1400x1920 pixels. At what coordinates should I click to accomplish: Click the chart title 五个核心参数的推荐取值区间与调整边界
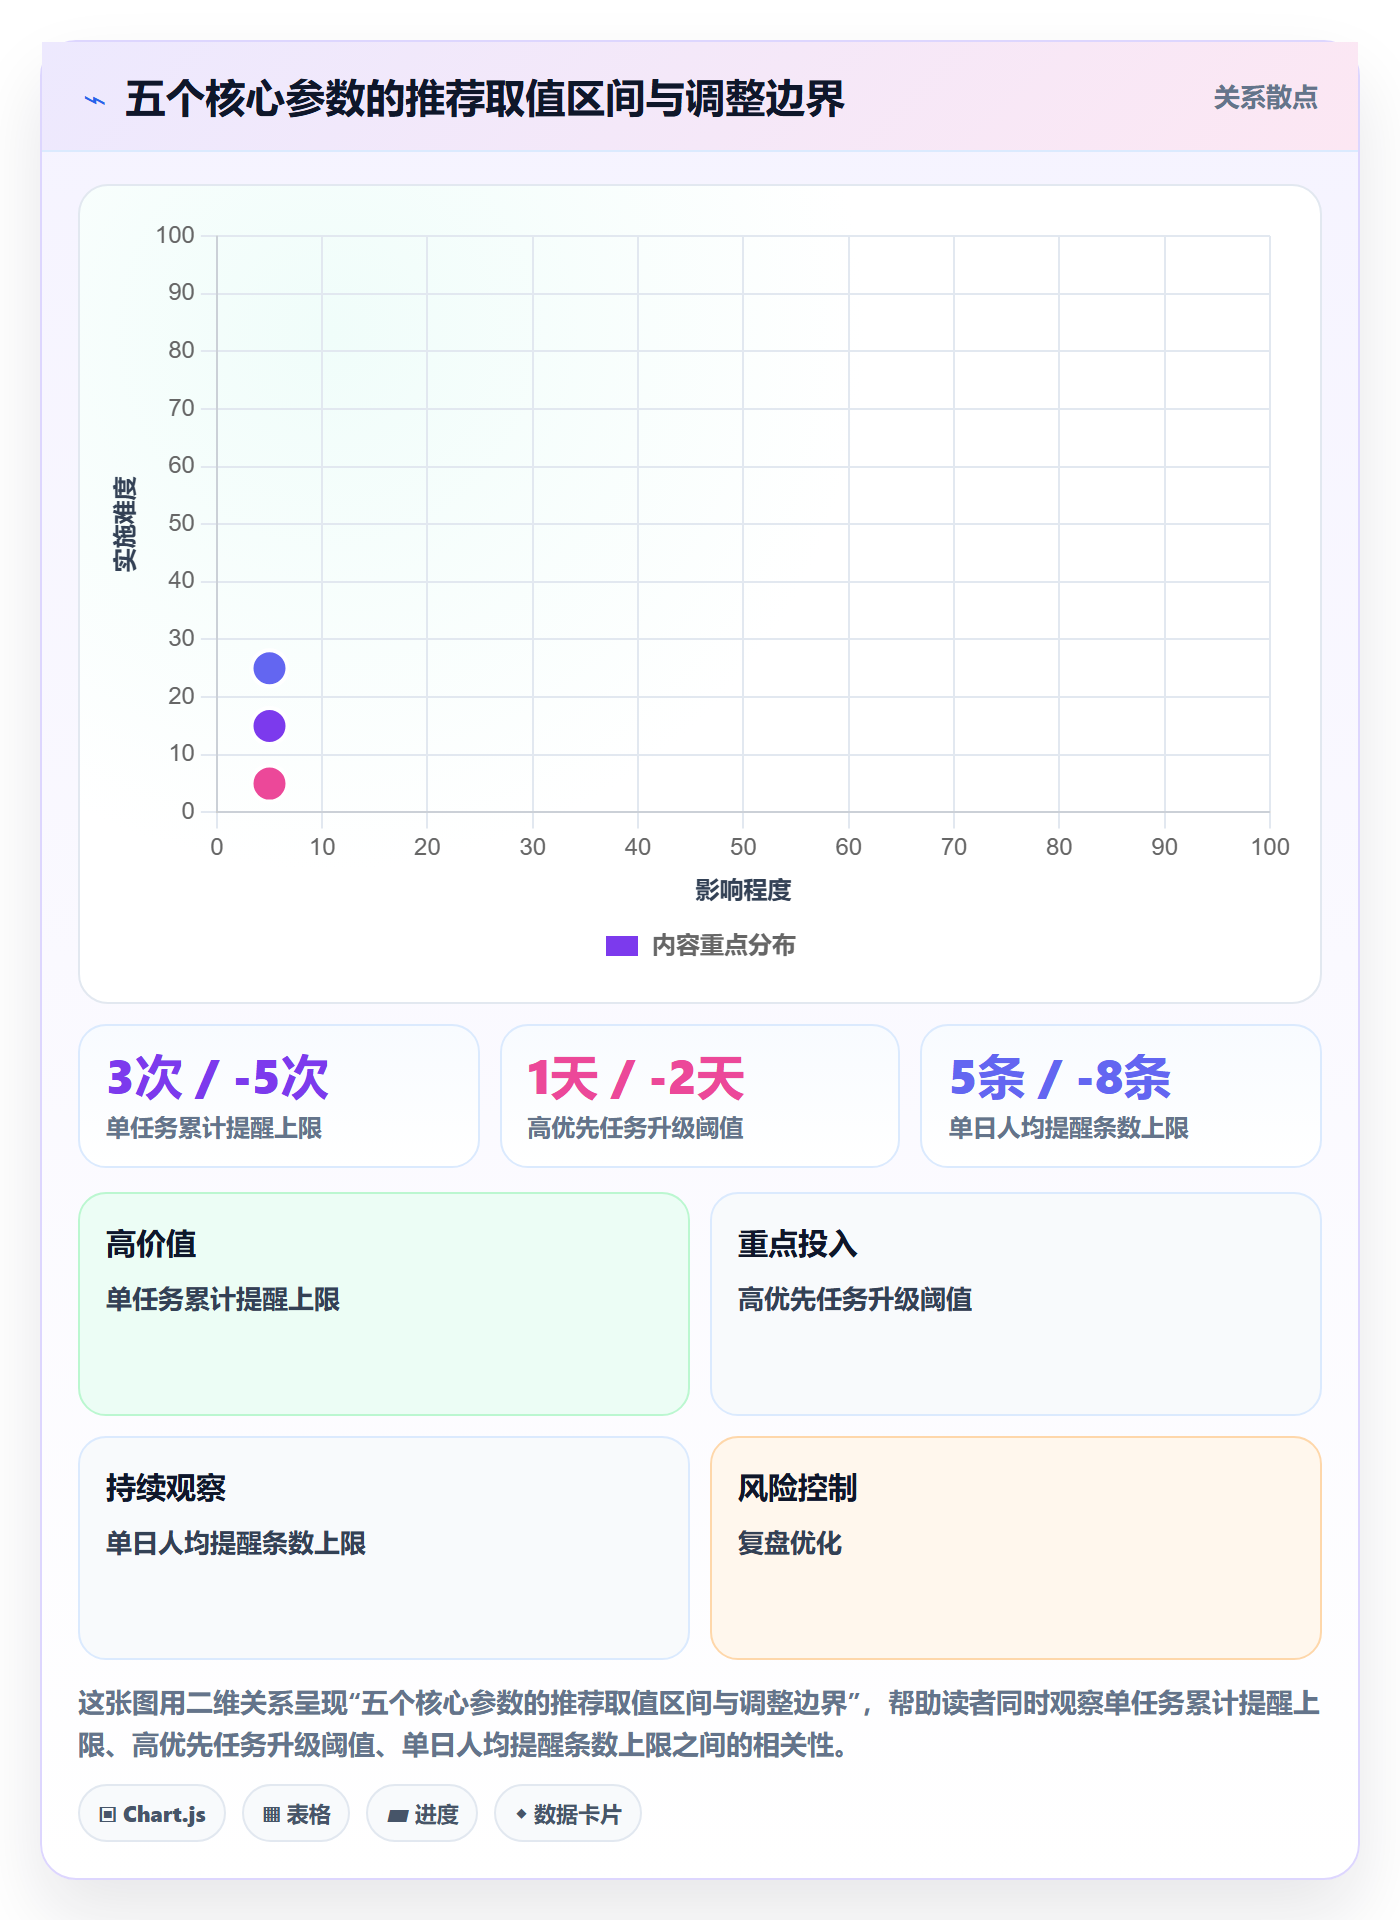pyautogui.click(x=485, y=98)
